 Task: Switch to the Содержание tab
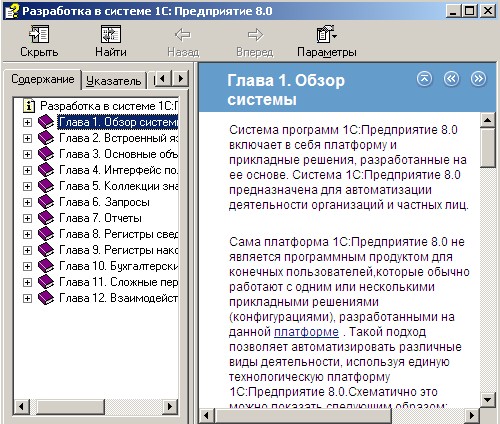coord(43,79)
